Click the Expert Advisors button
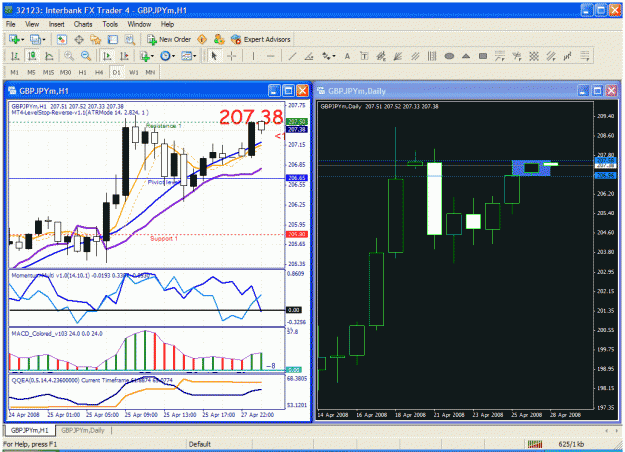625x452 pixels. point(261,39)
